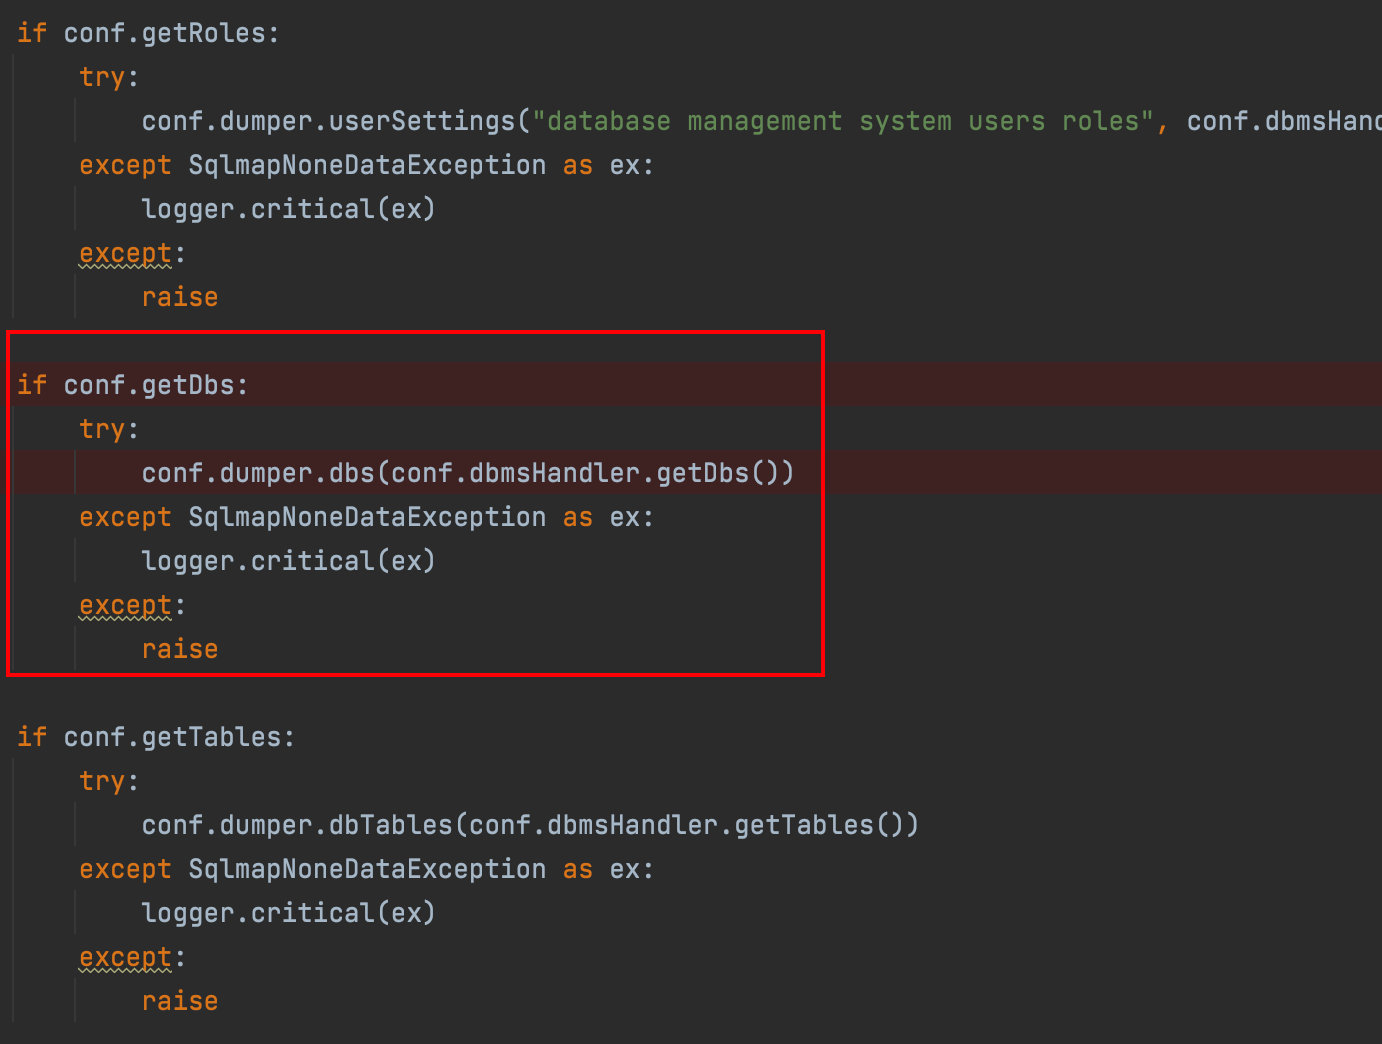The width and height of the screenshot is (1382, 1044).
Task: Click the conf.dumper.dbTables method call
Action: tap(298, 825)
